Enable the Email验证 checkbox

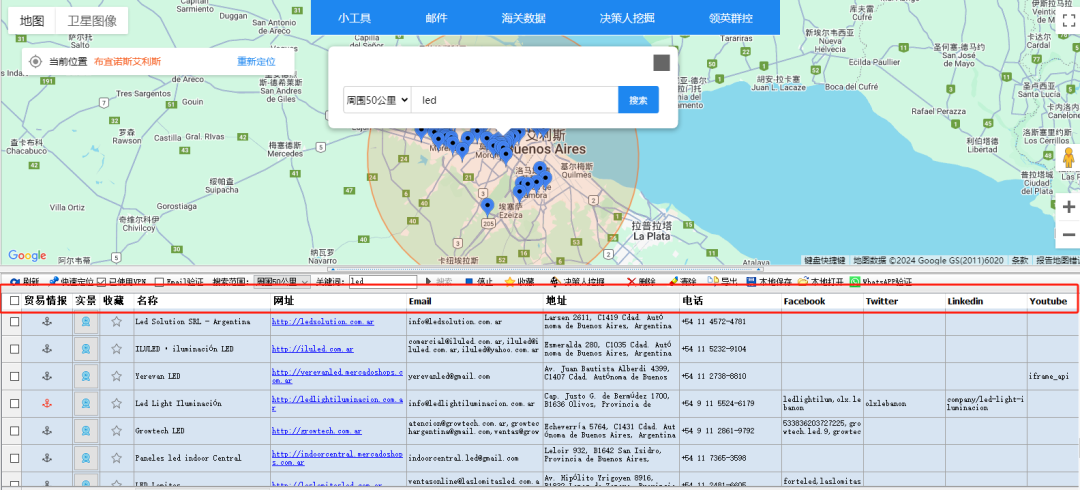(160, 282)
